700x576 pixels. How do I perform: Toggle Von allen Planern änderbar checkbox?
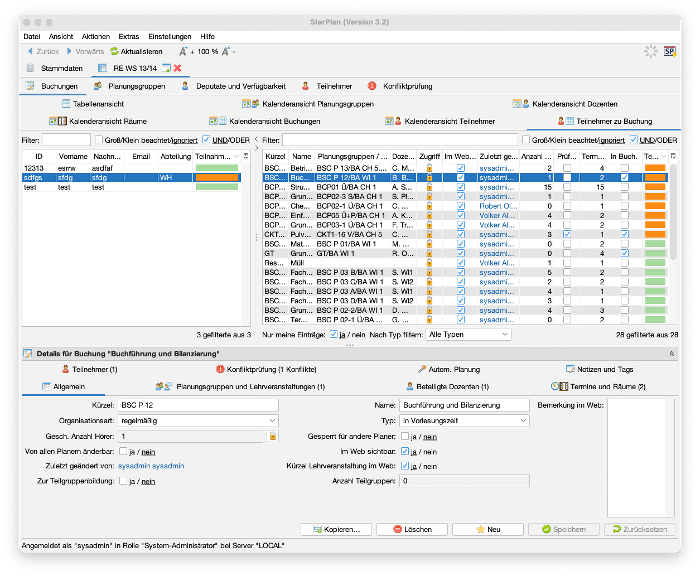tap(123, 451)
